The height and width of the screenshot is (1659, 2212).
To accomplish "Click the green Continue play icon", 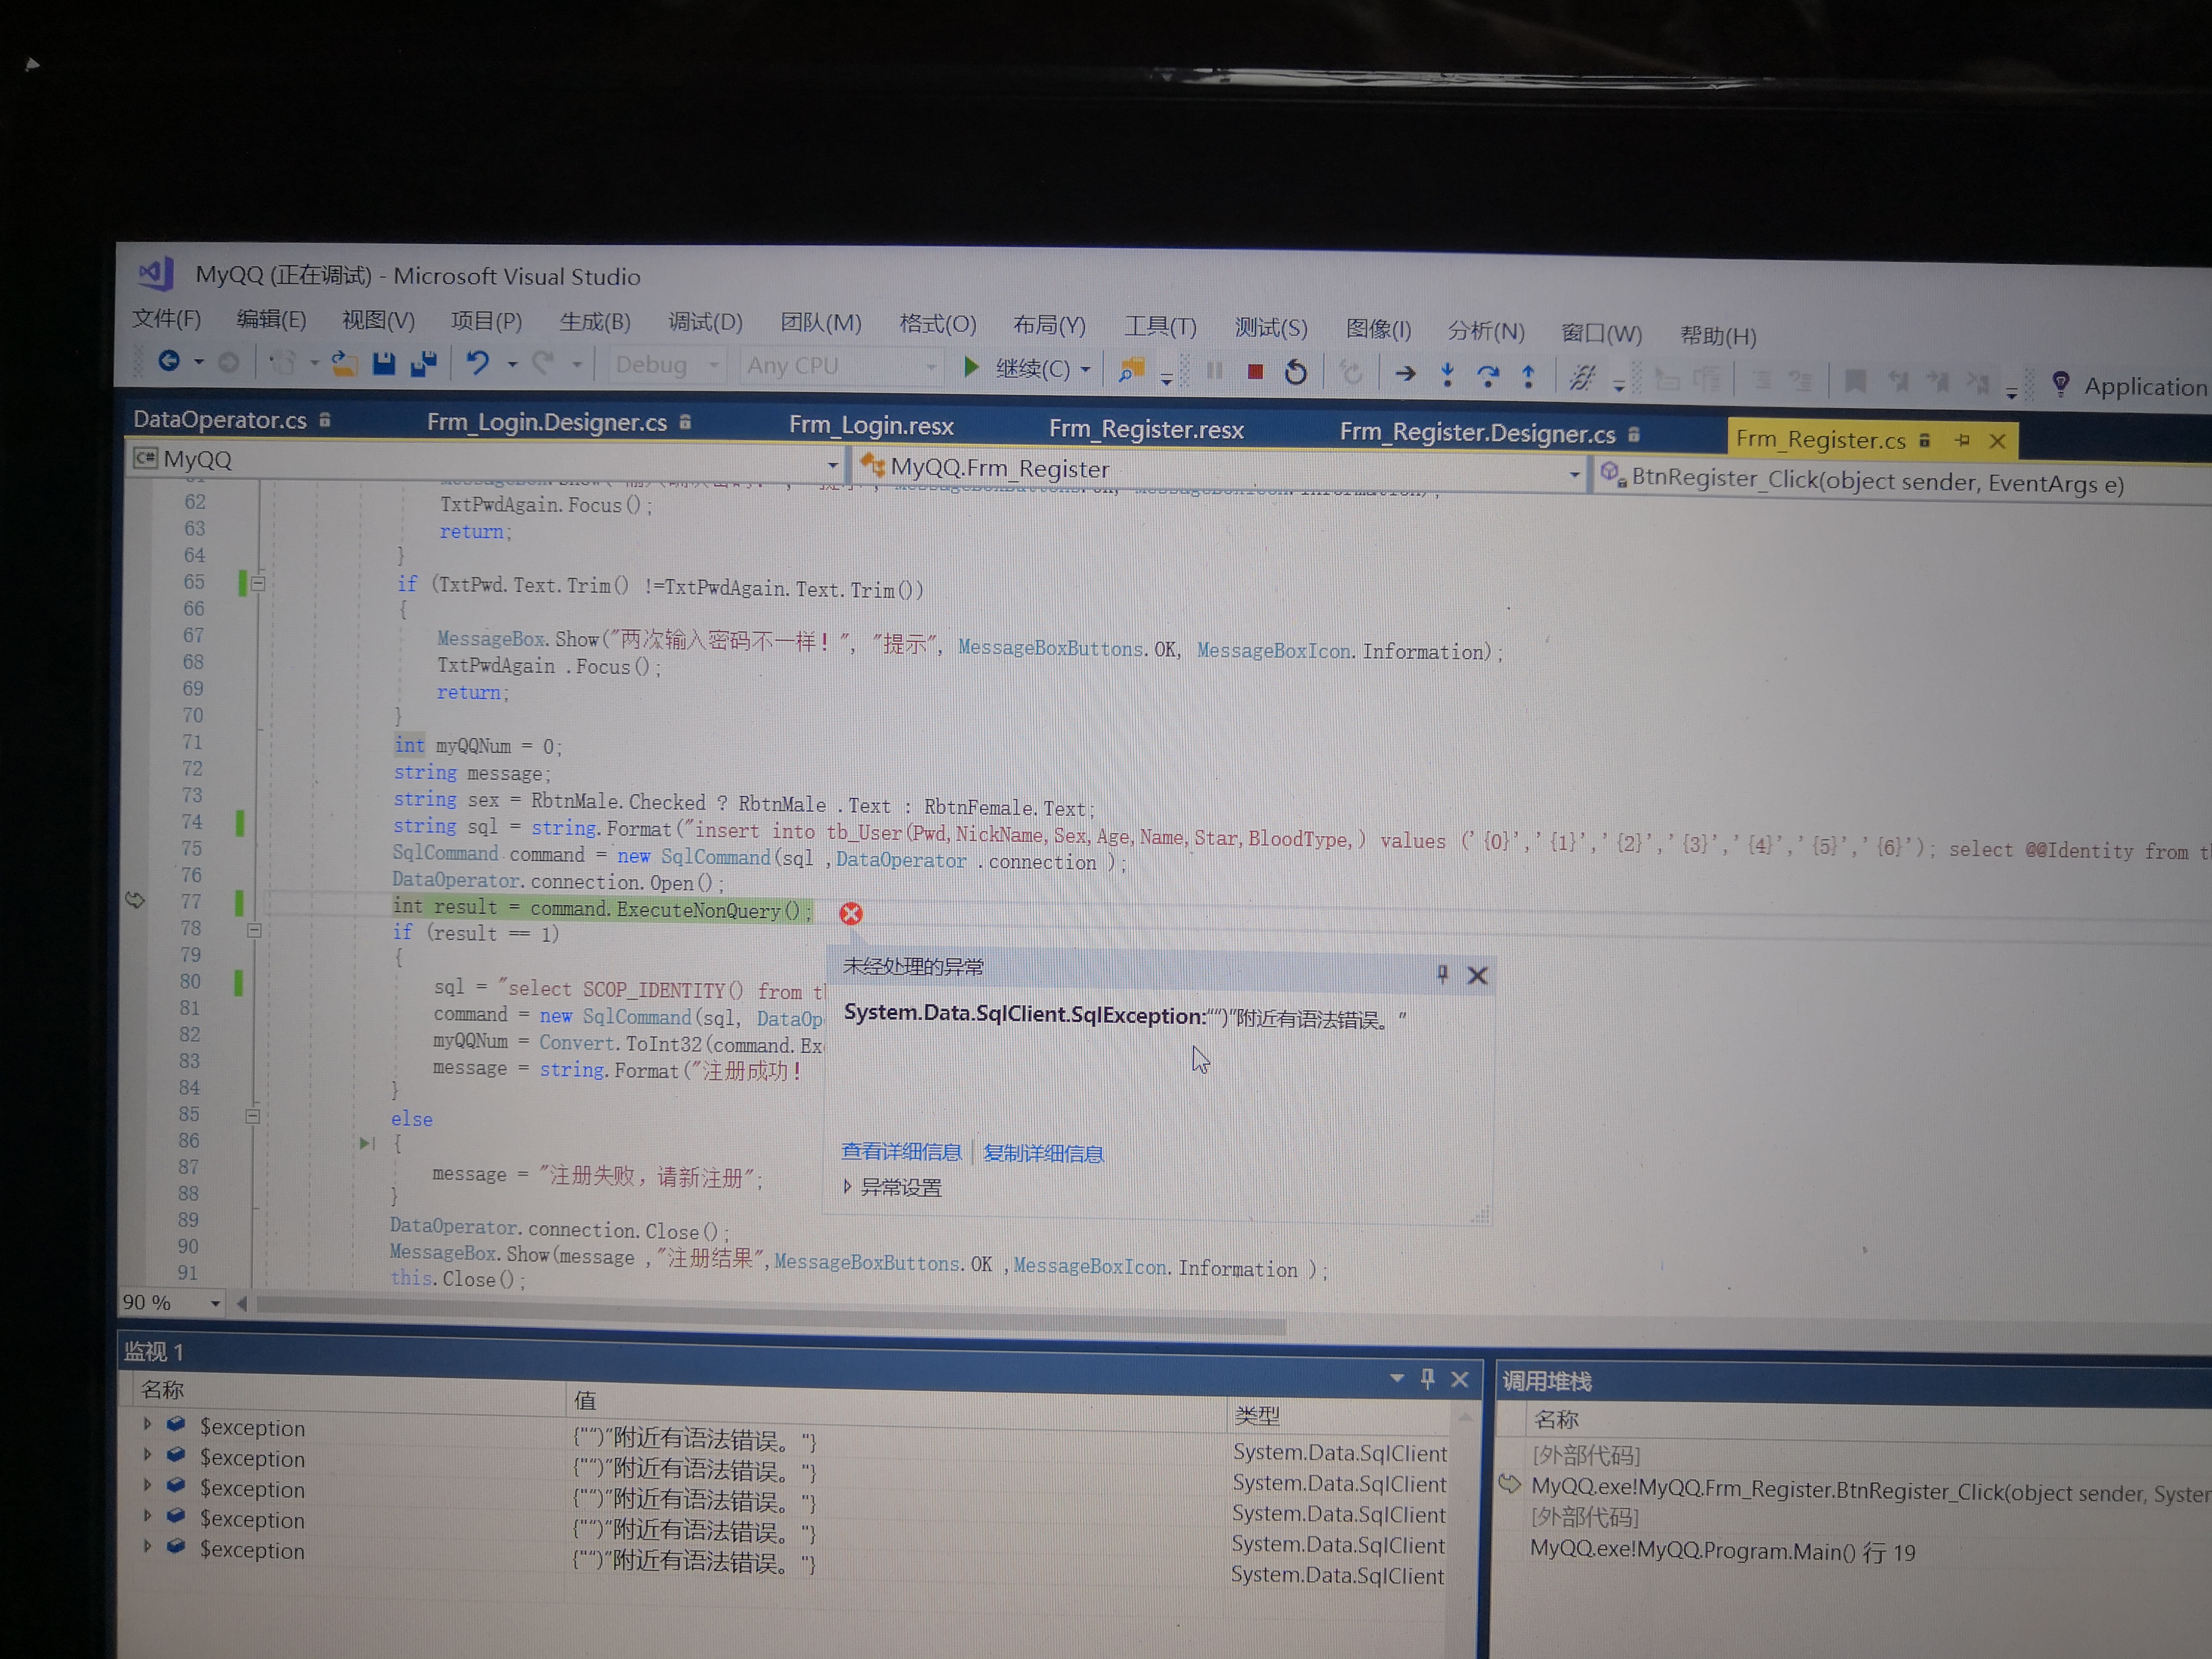I will [970, 367].
